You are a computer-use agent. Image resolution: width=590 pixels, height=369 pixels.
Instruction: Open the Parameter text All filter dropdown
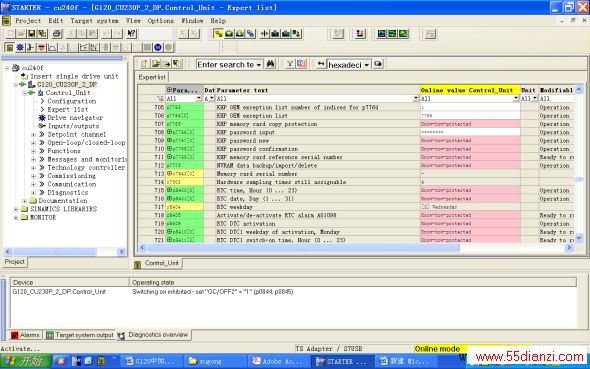pyautogui.click(x=416, y=99)
